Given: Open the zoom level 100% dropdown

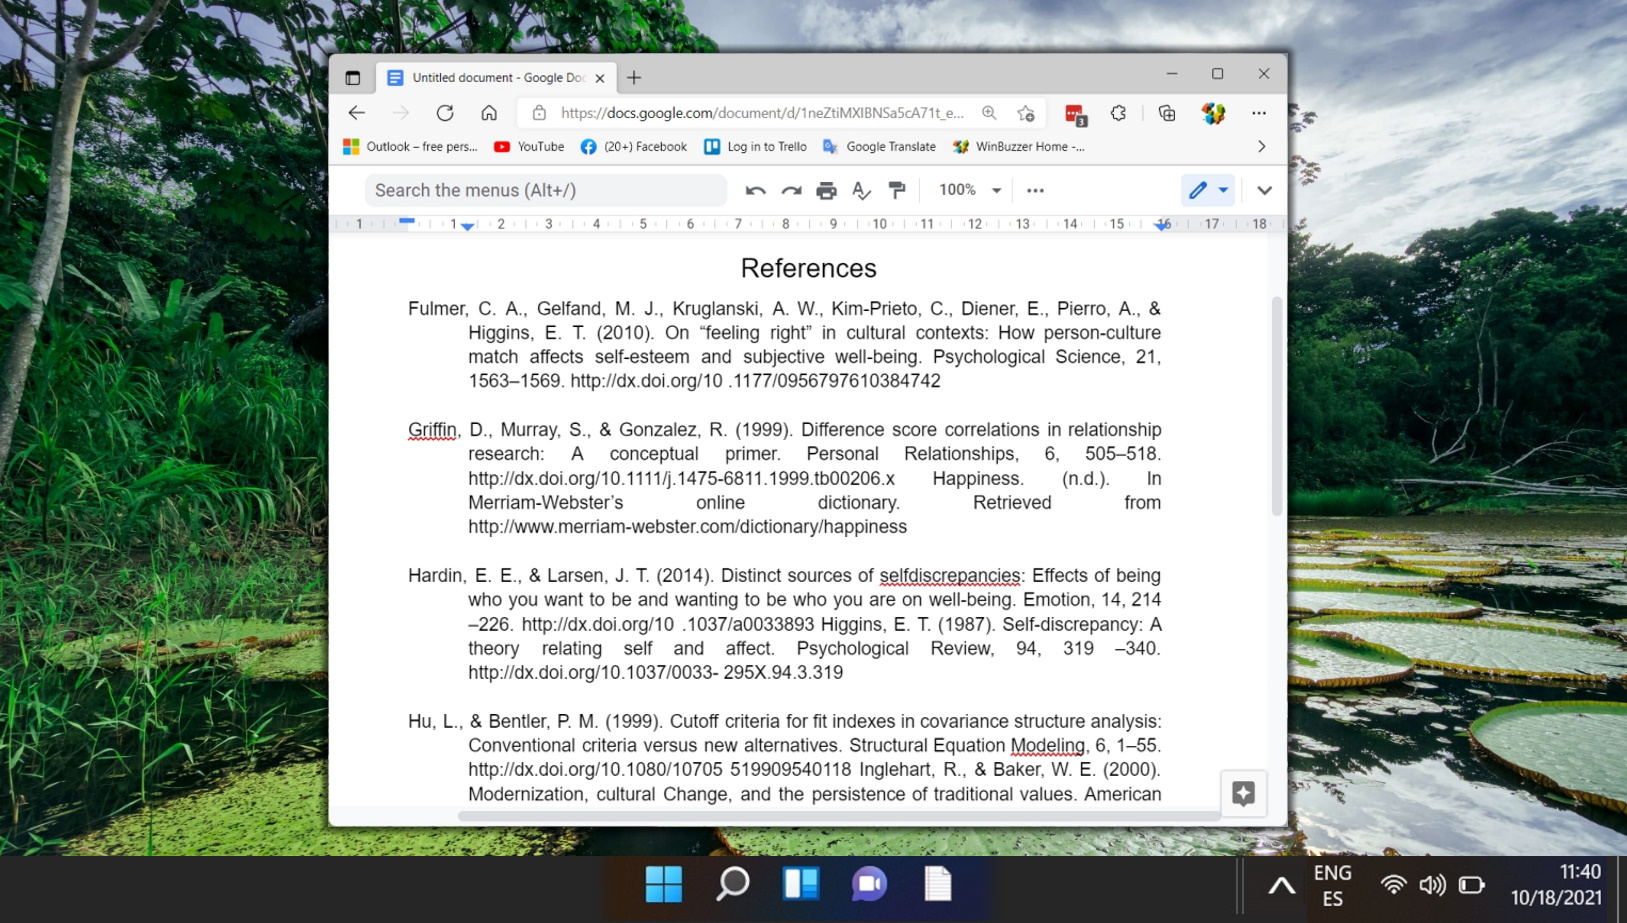Looking at the screenshot, I should coord(969,190).
